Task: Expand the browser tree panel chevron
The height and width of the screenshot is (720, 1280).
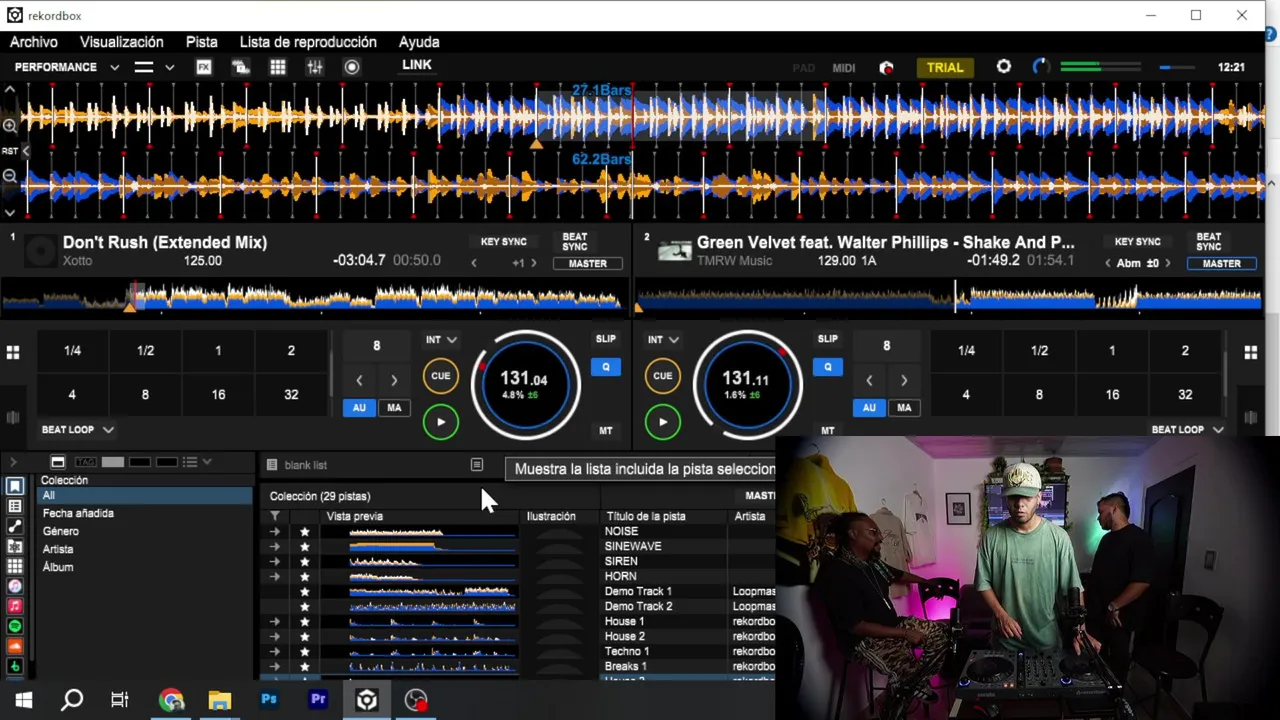Action: pyautogui.click(x=13, y=462)
